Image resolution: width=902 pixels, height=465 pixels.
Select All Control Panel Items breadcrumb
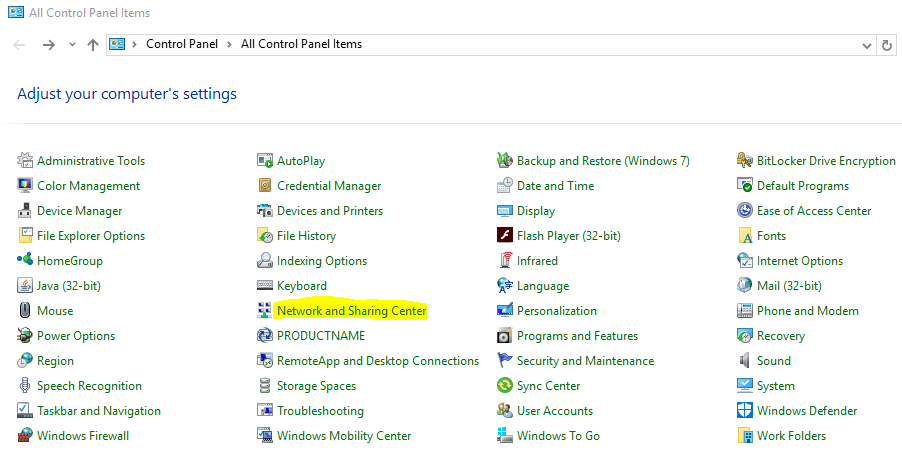301,44
